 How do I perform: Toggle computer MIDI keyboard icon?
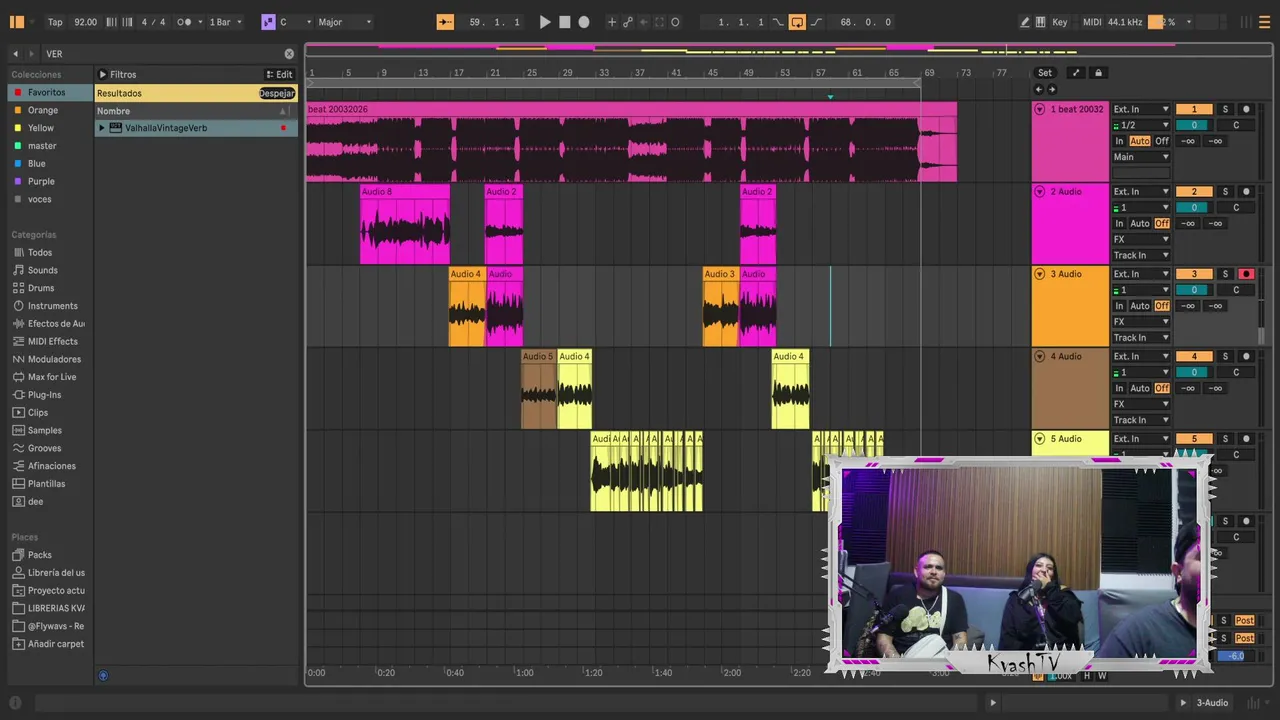(1041, 22)
